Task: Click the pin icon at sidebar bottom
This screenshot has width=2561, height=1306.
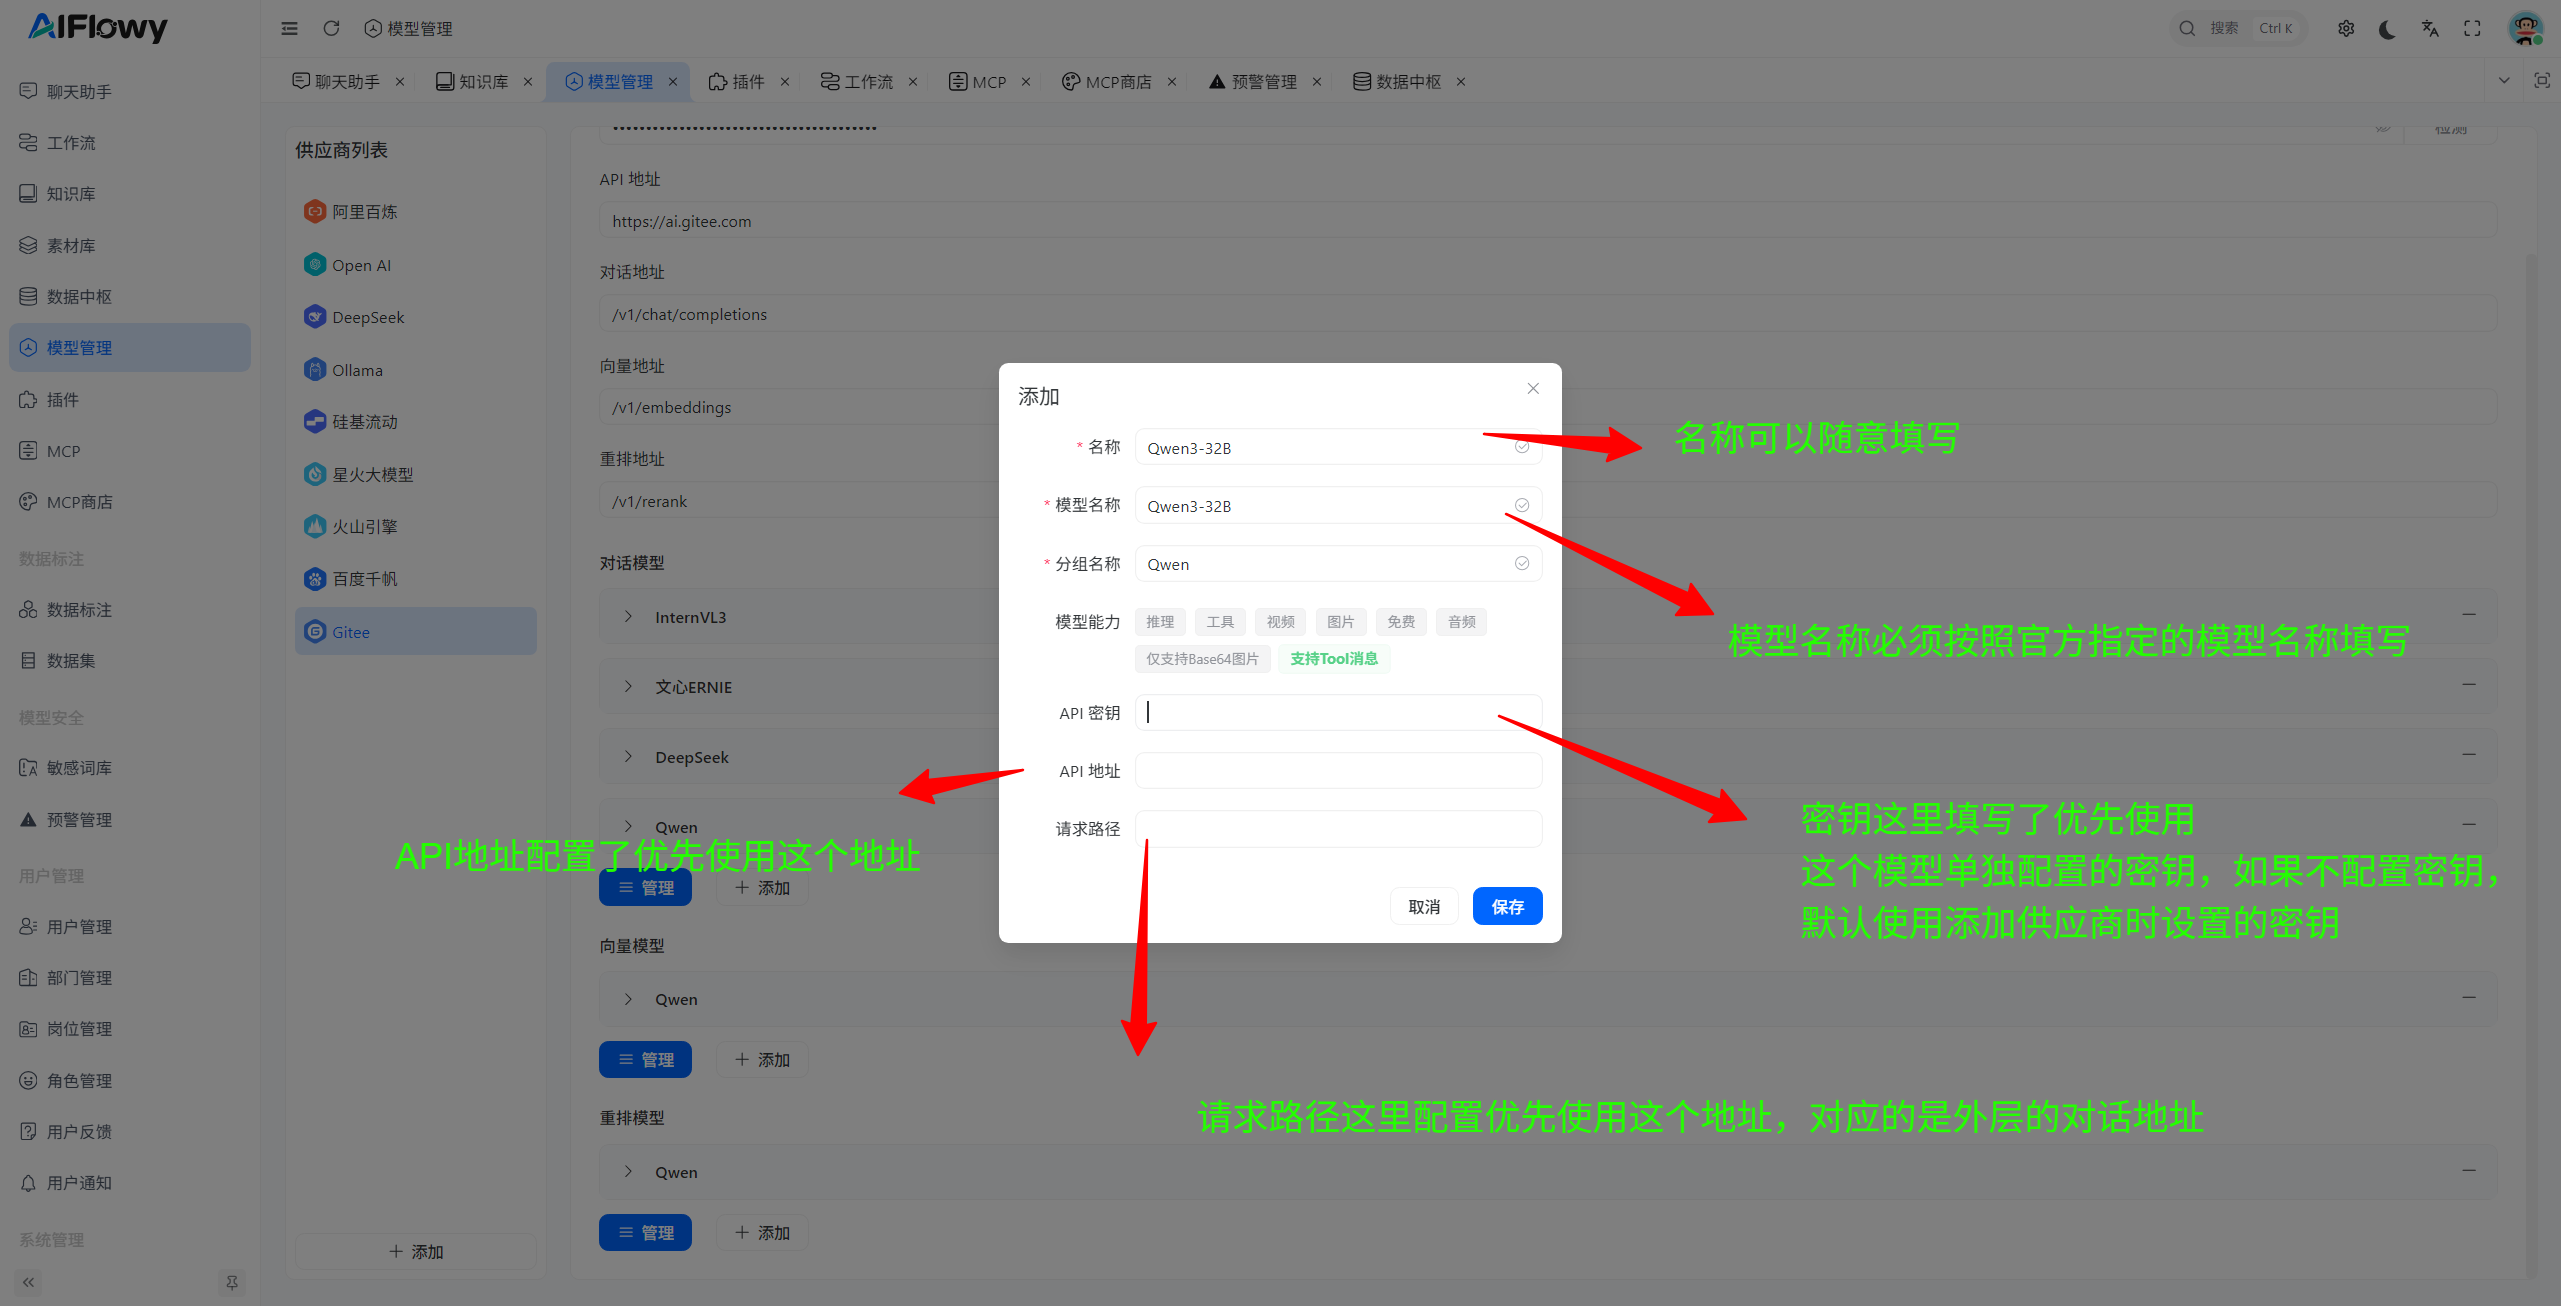Action: pos(231,1282)
